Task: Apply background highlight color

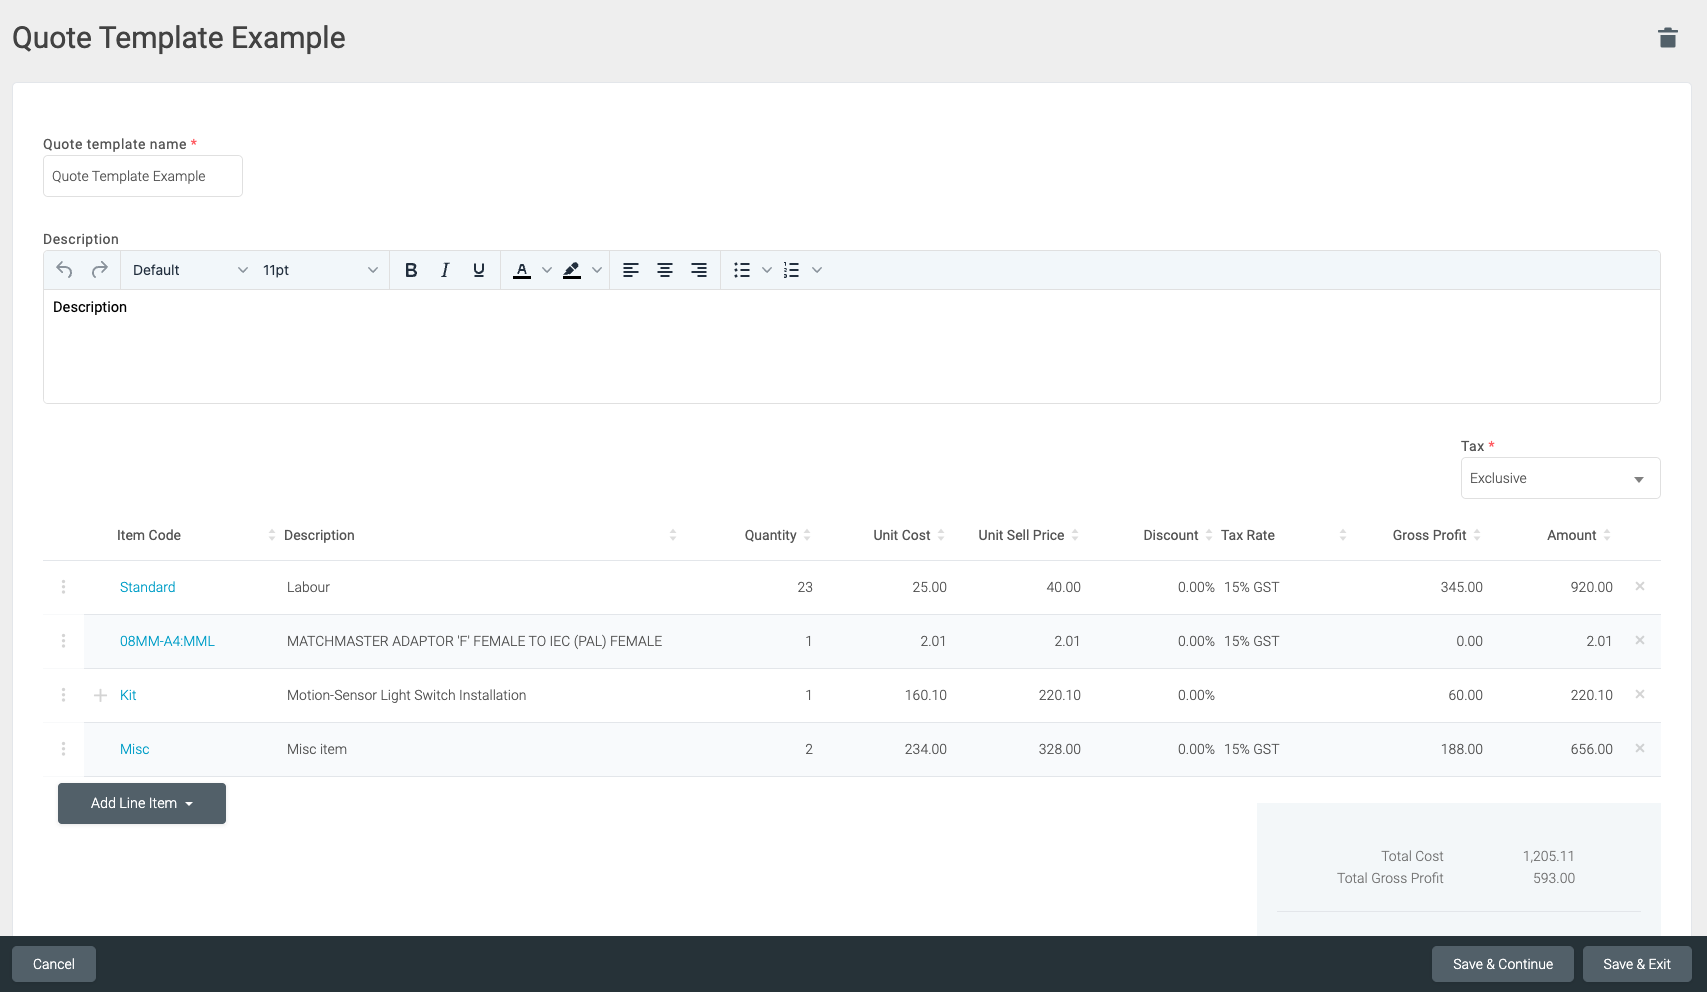Action: (572, 270)
